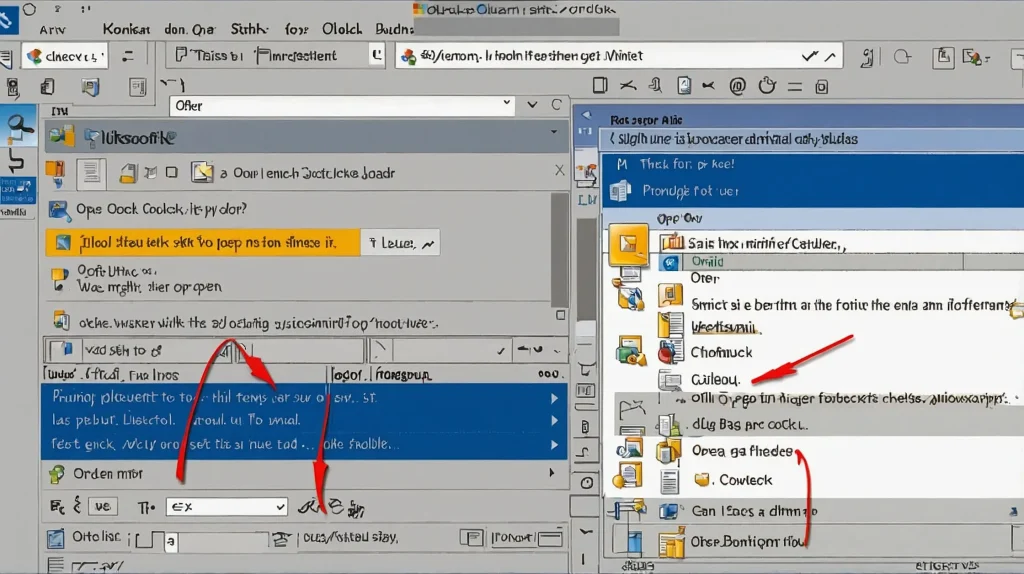
Task: Close the 'Oor l ench' bar with X
Action: point(560,170)
